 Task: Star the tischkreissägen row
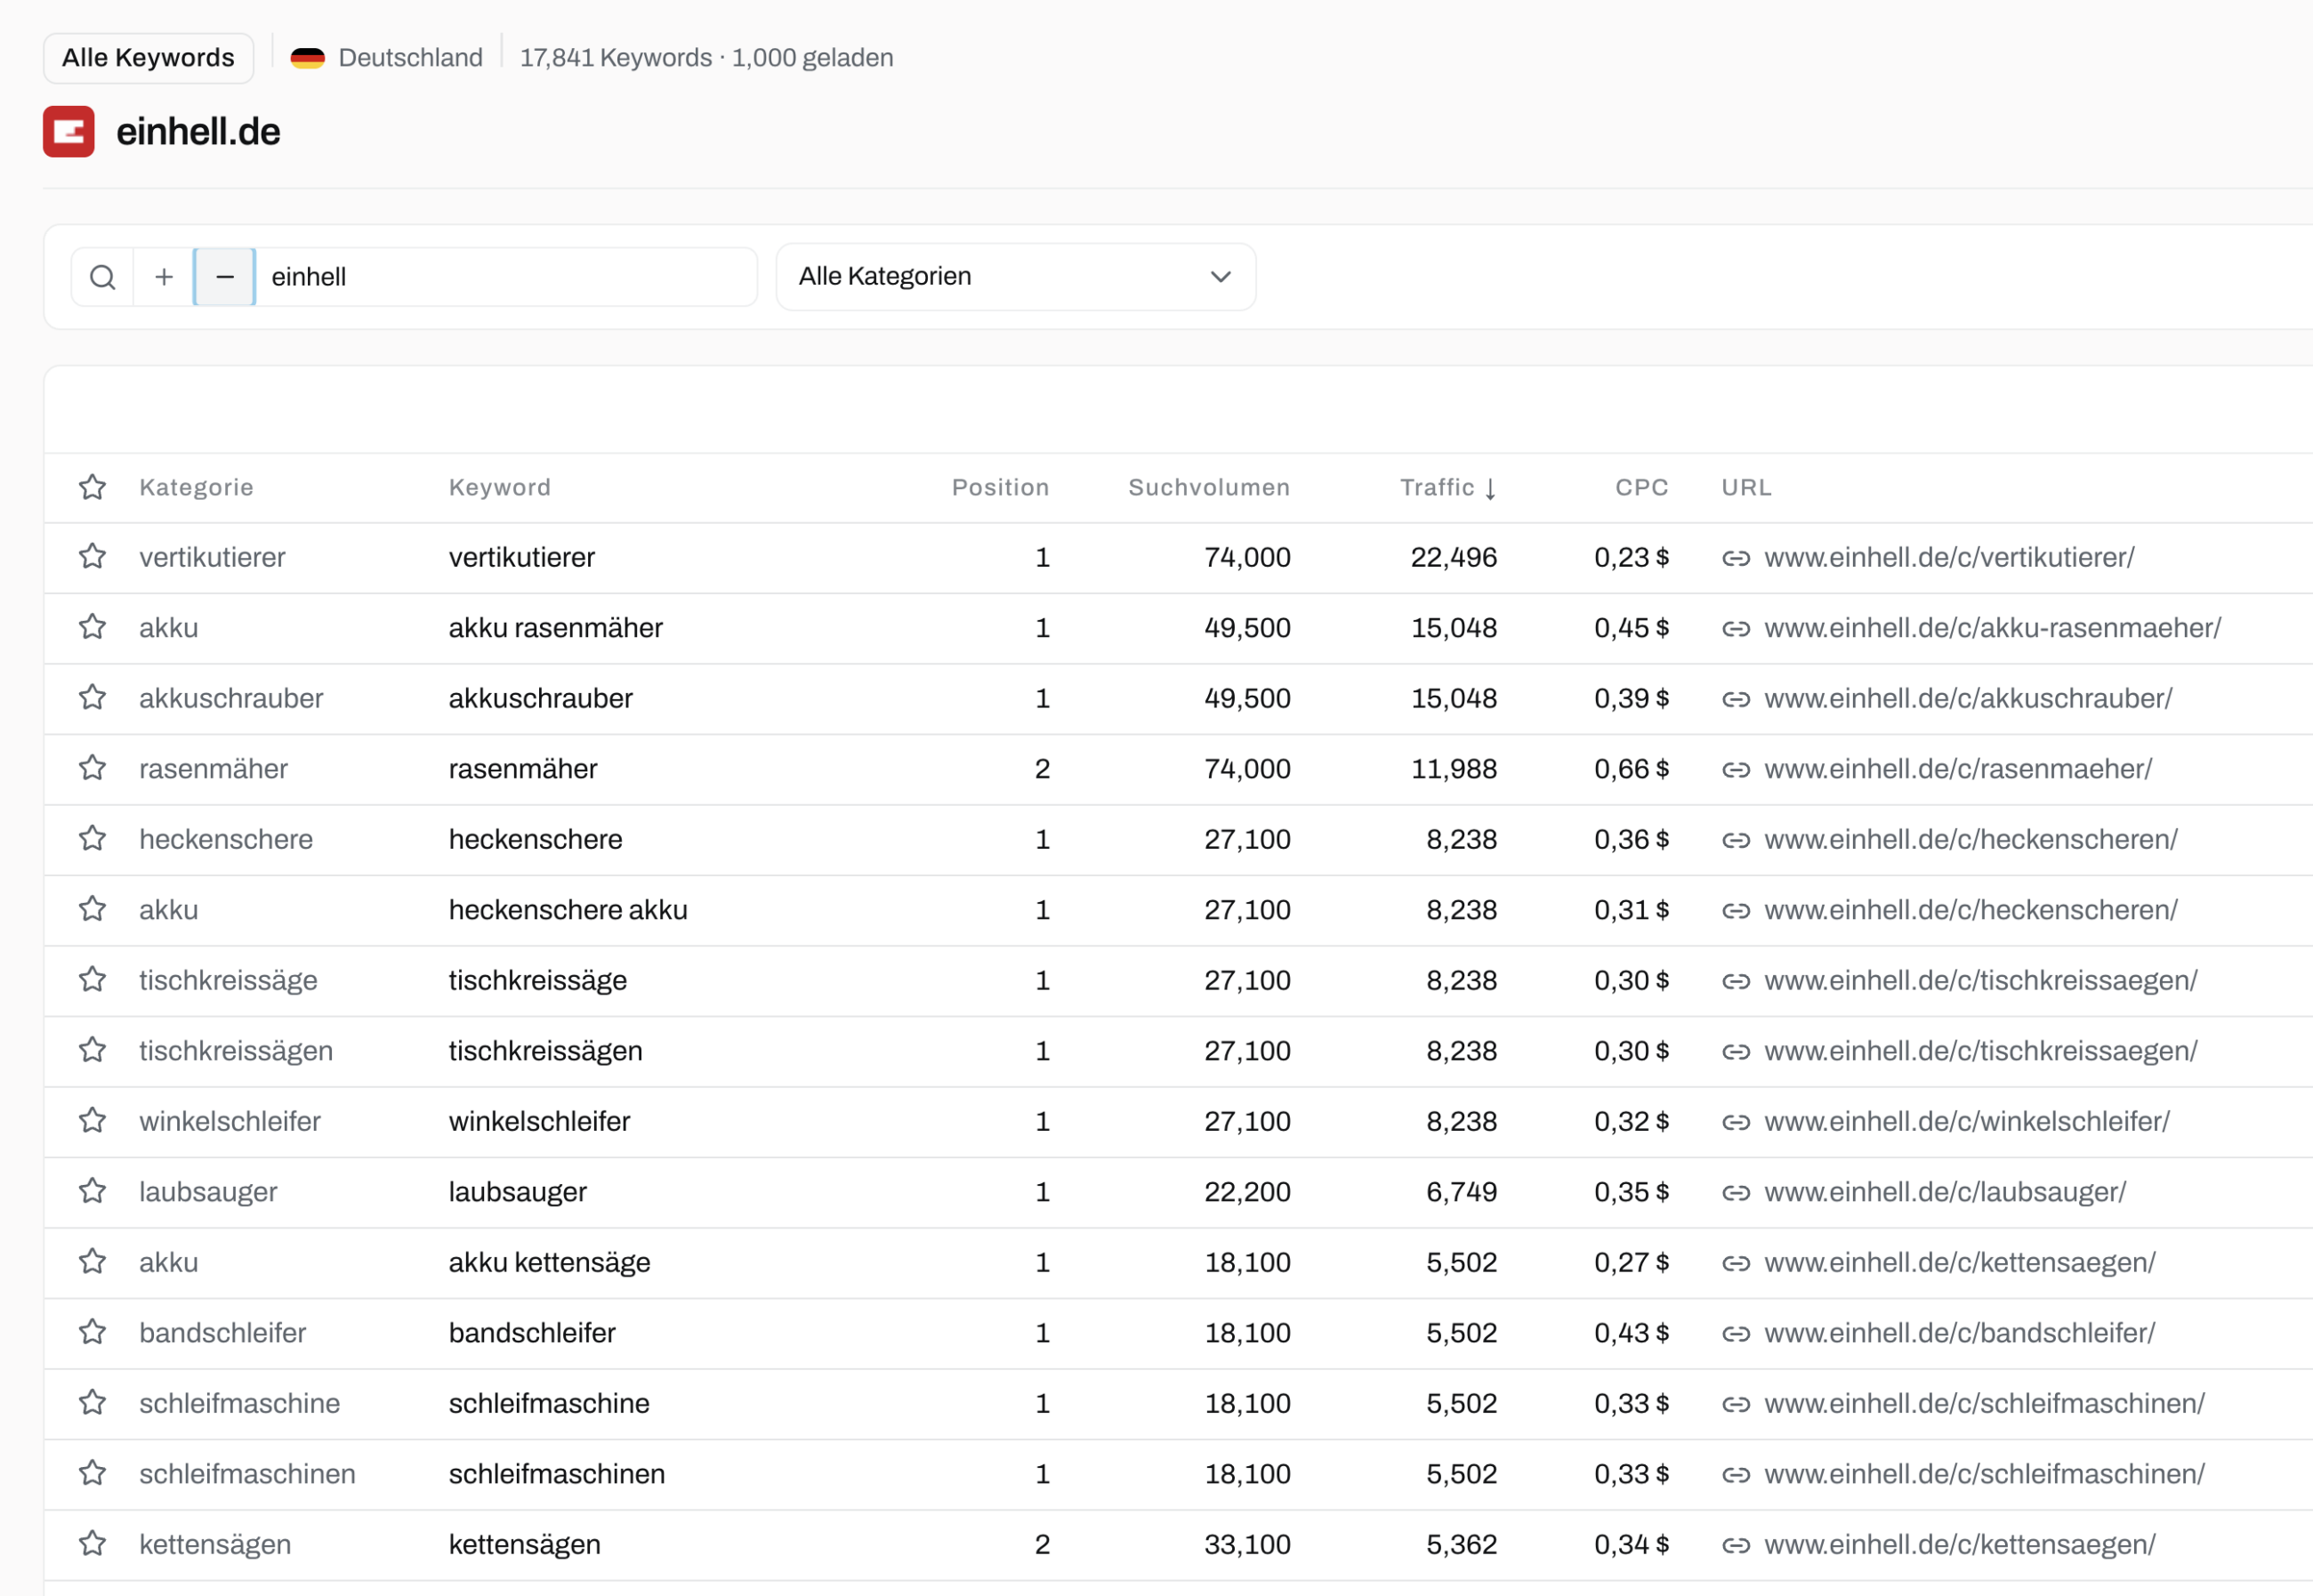(x=93, y=1050)
